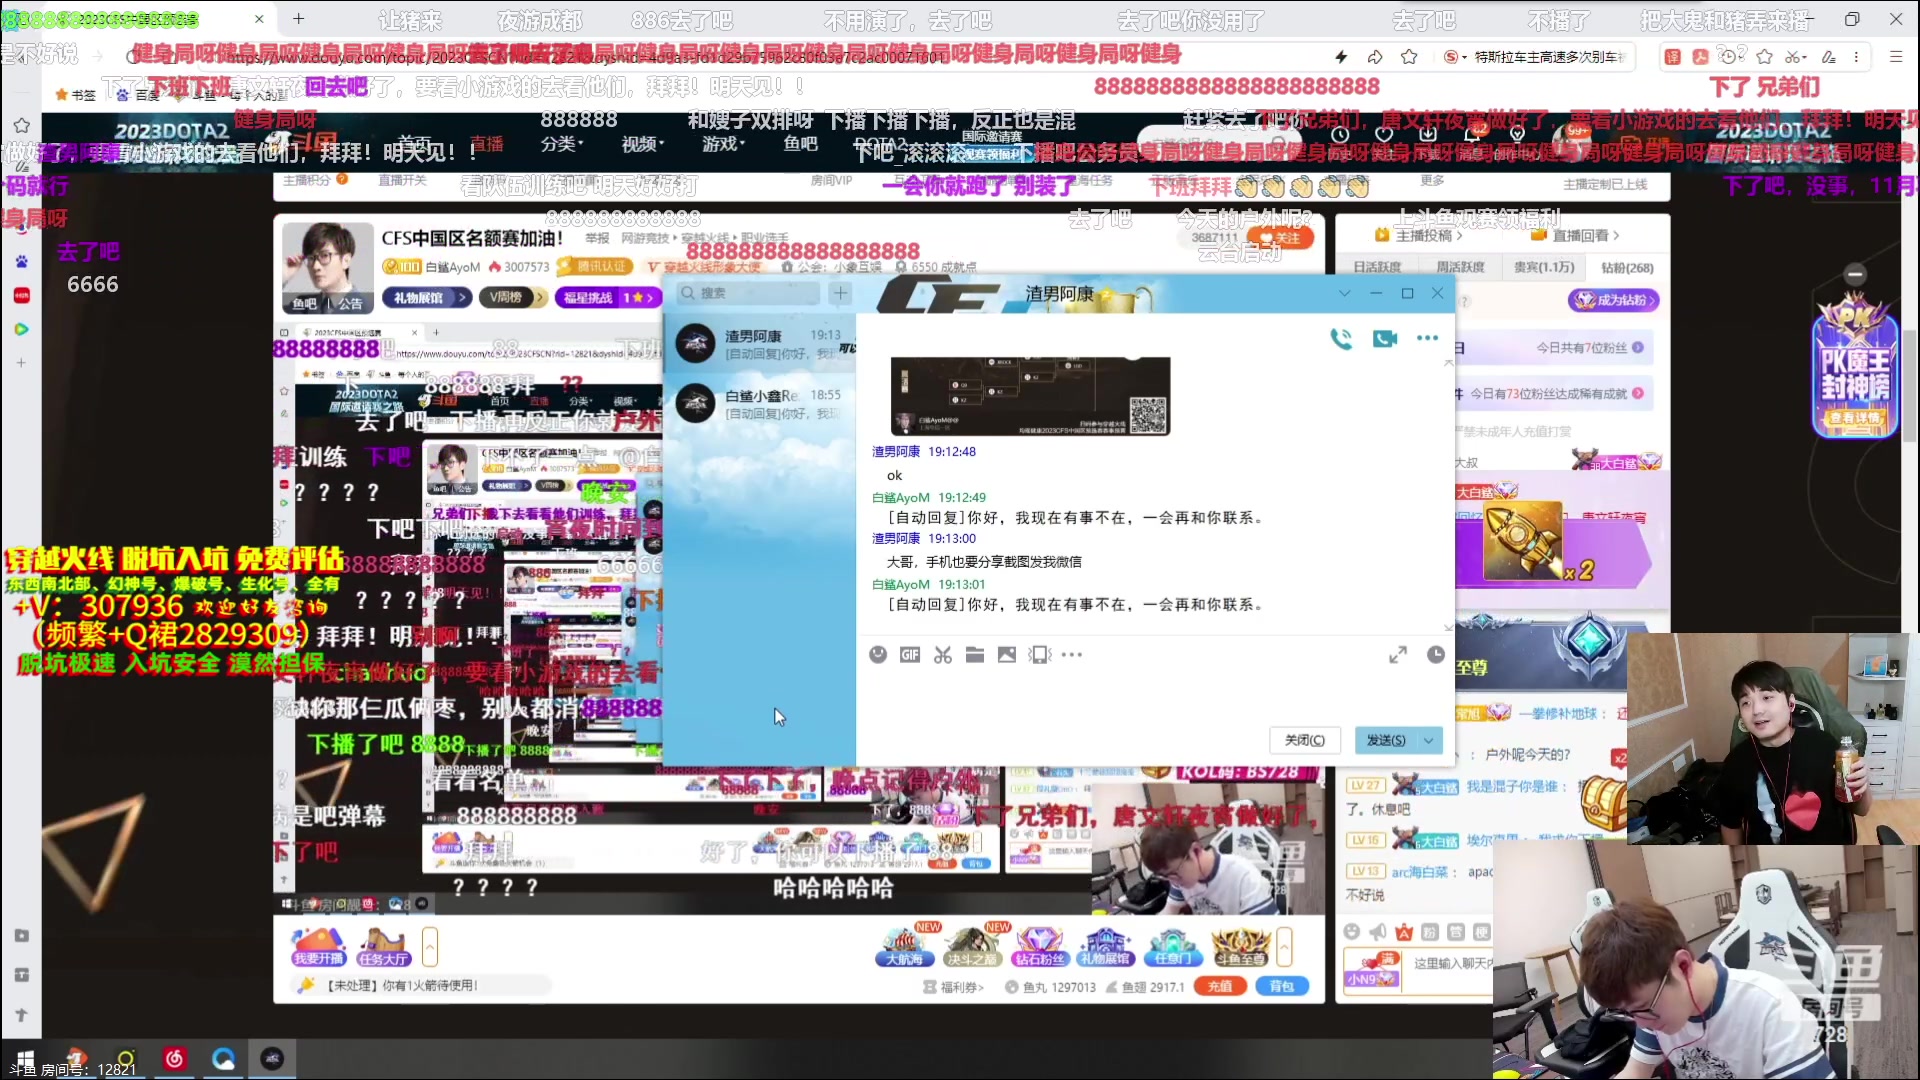Bookmark the page with the address bar star
The image size is (1920, 1080).
[1409, 57]
